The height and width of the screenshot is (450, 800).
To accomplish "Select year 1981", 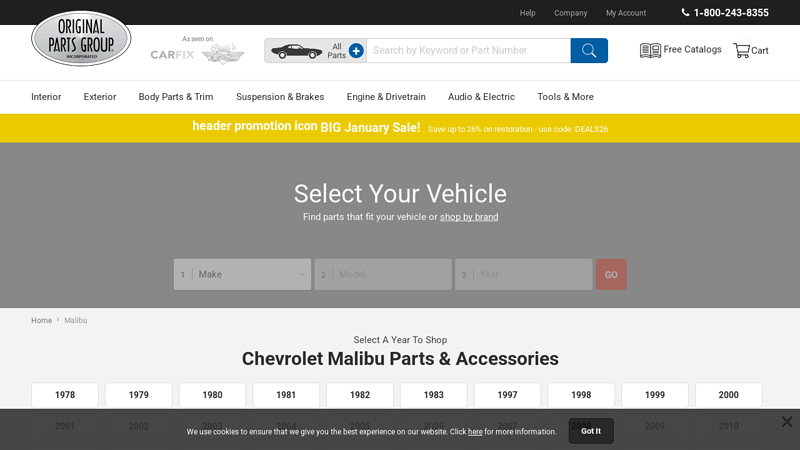I will click(x=286, y=395).
